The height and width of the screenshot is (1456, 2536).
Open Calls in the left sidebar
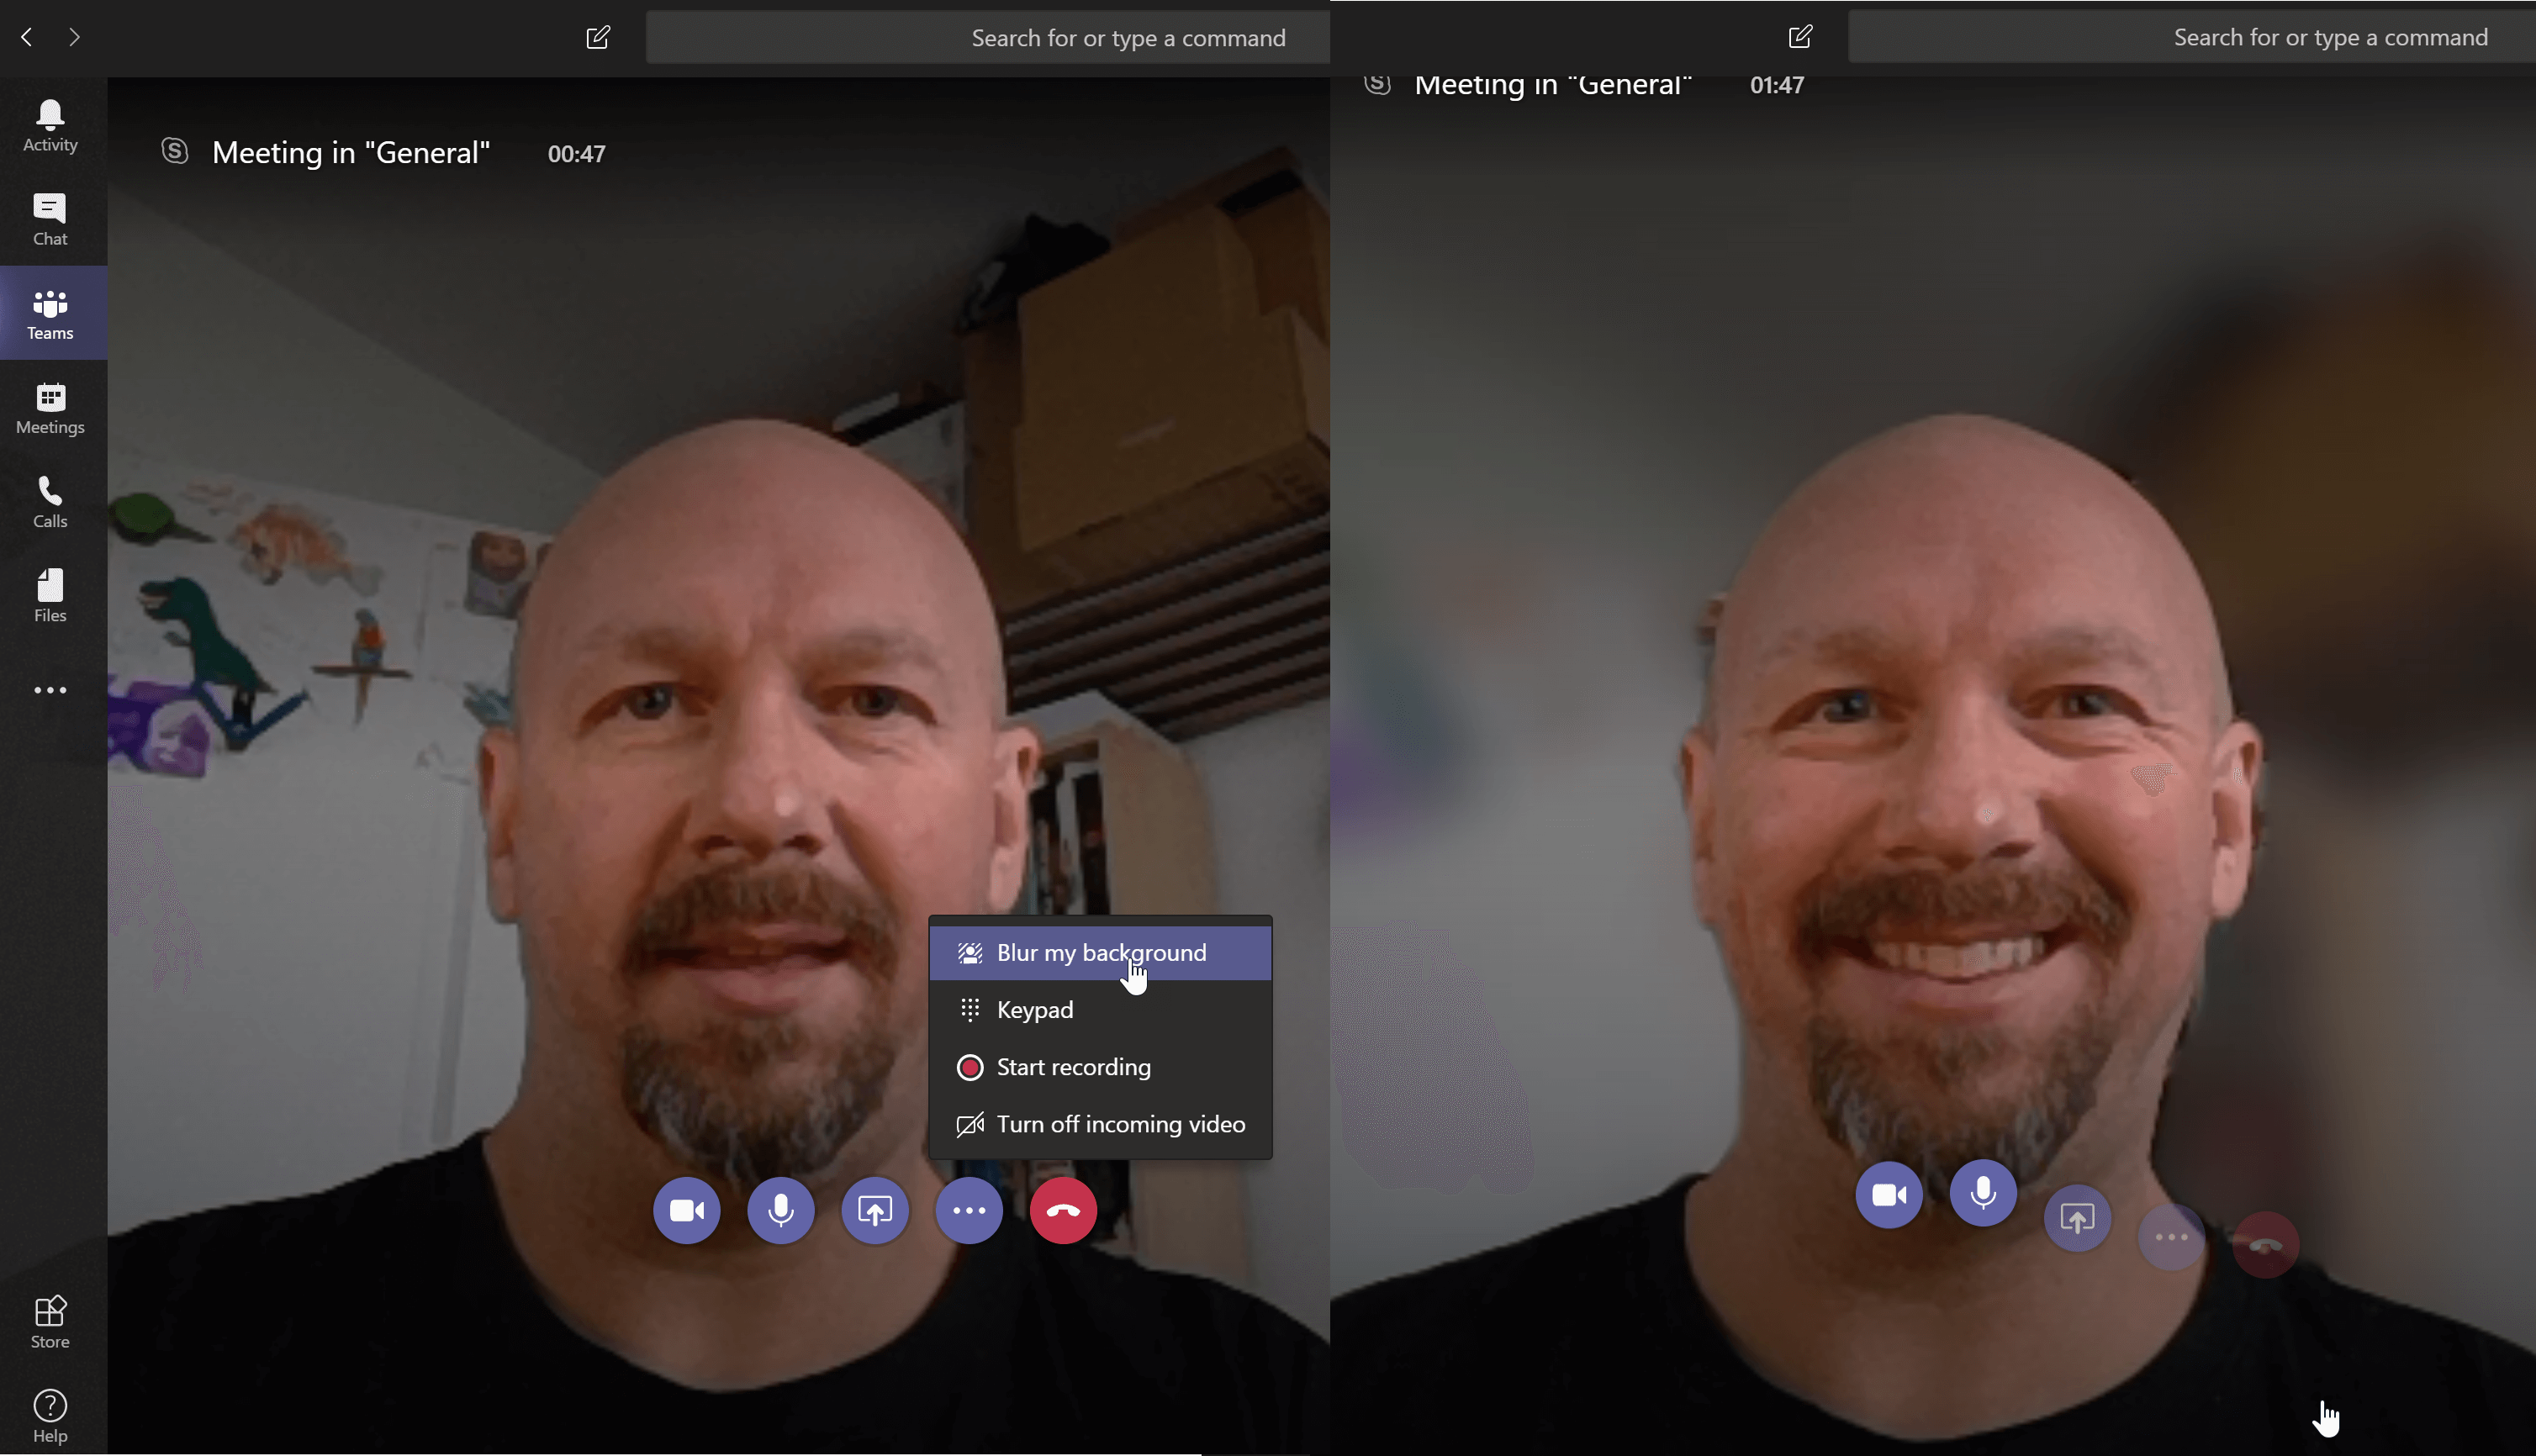click(x=50, y=502)
